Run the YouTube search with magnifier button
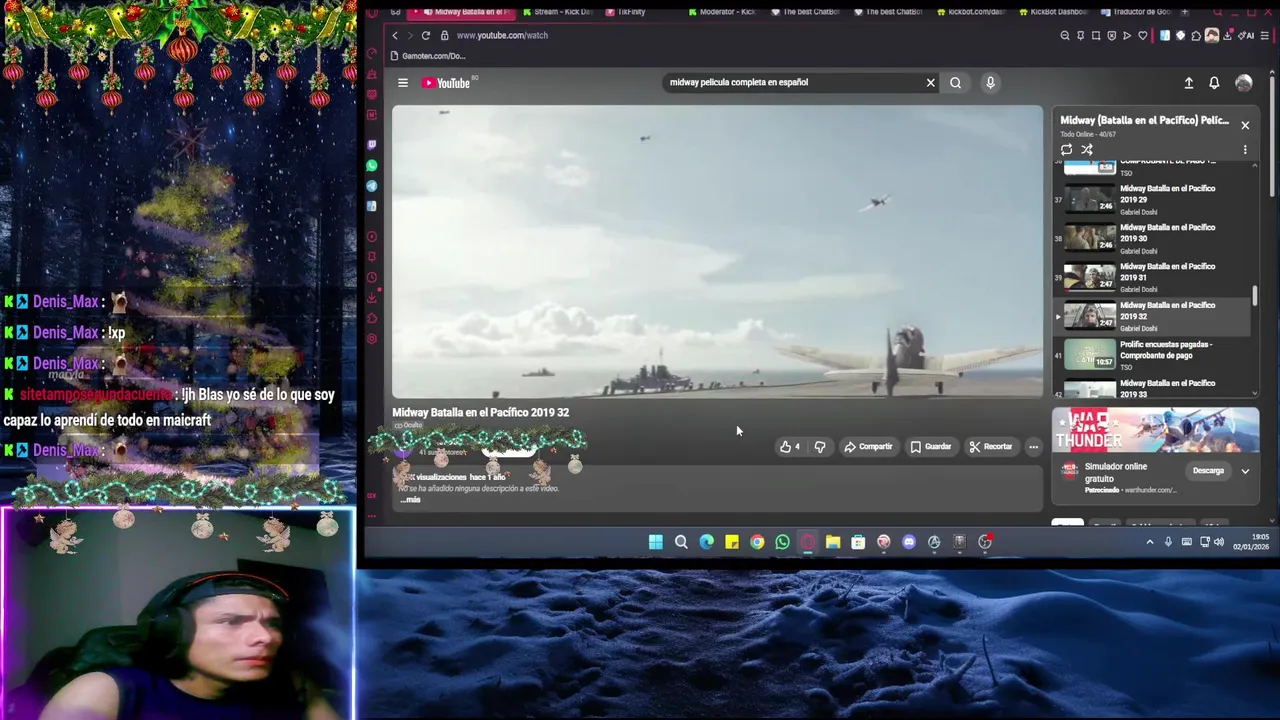Screen dimensions: 1280x720 [955, 83]
